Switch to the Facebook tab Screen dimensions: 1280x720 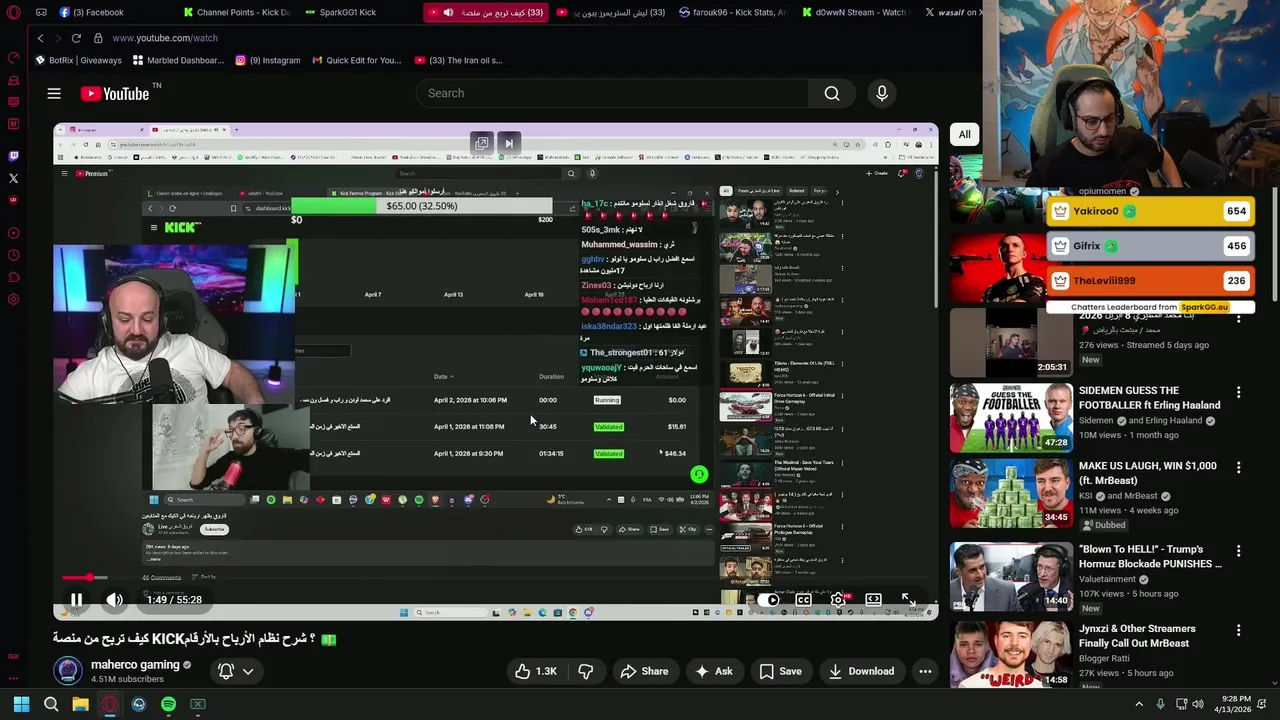pyautogui.click(x=91, y=12)
